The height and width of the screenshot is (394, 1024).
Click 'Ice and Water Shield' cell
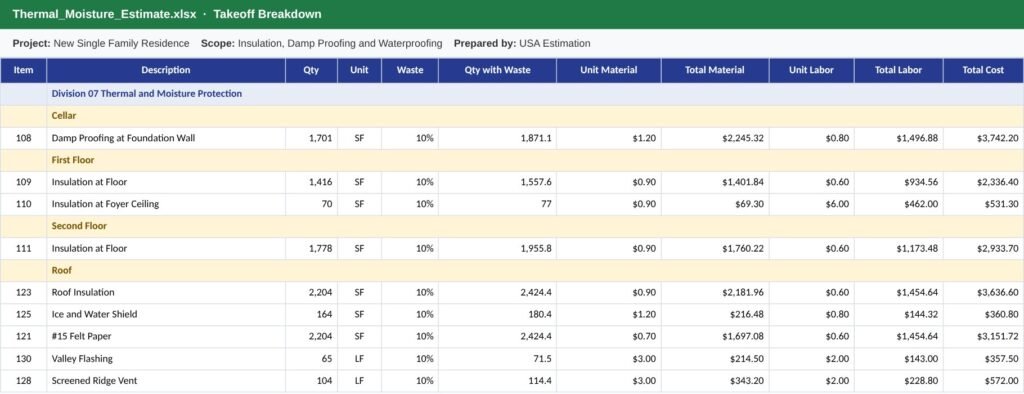(x=166, y=314)
